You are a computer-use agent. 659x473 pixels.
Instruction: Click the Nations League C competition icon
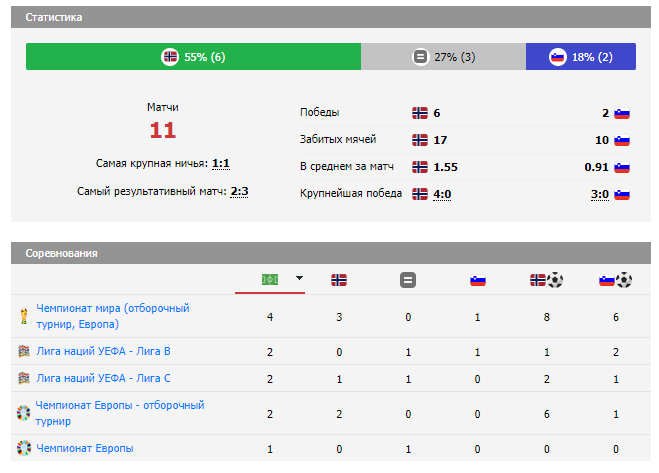point(24,378)
